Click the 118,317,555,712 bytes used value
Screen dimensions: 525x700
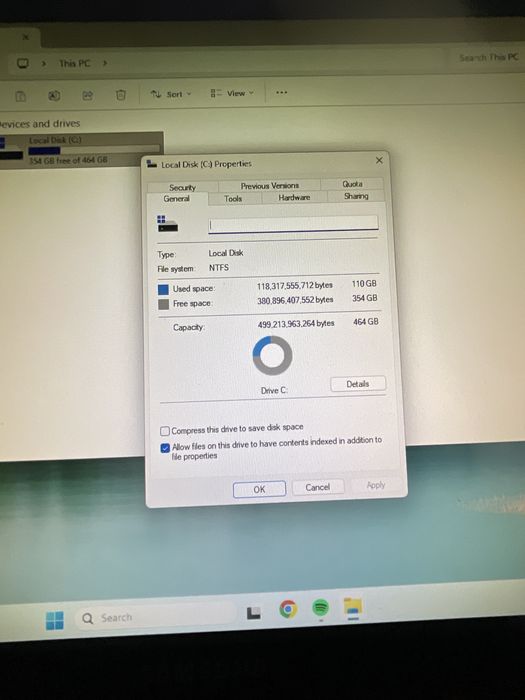click(x=295, y=286)
